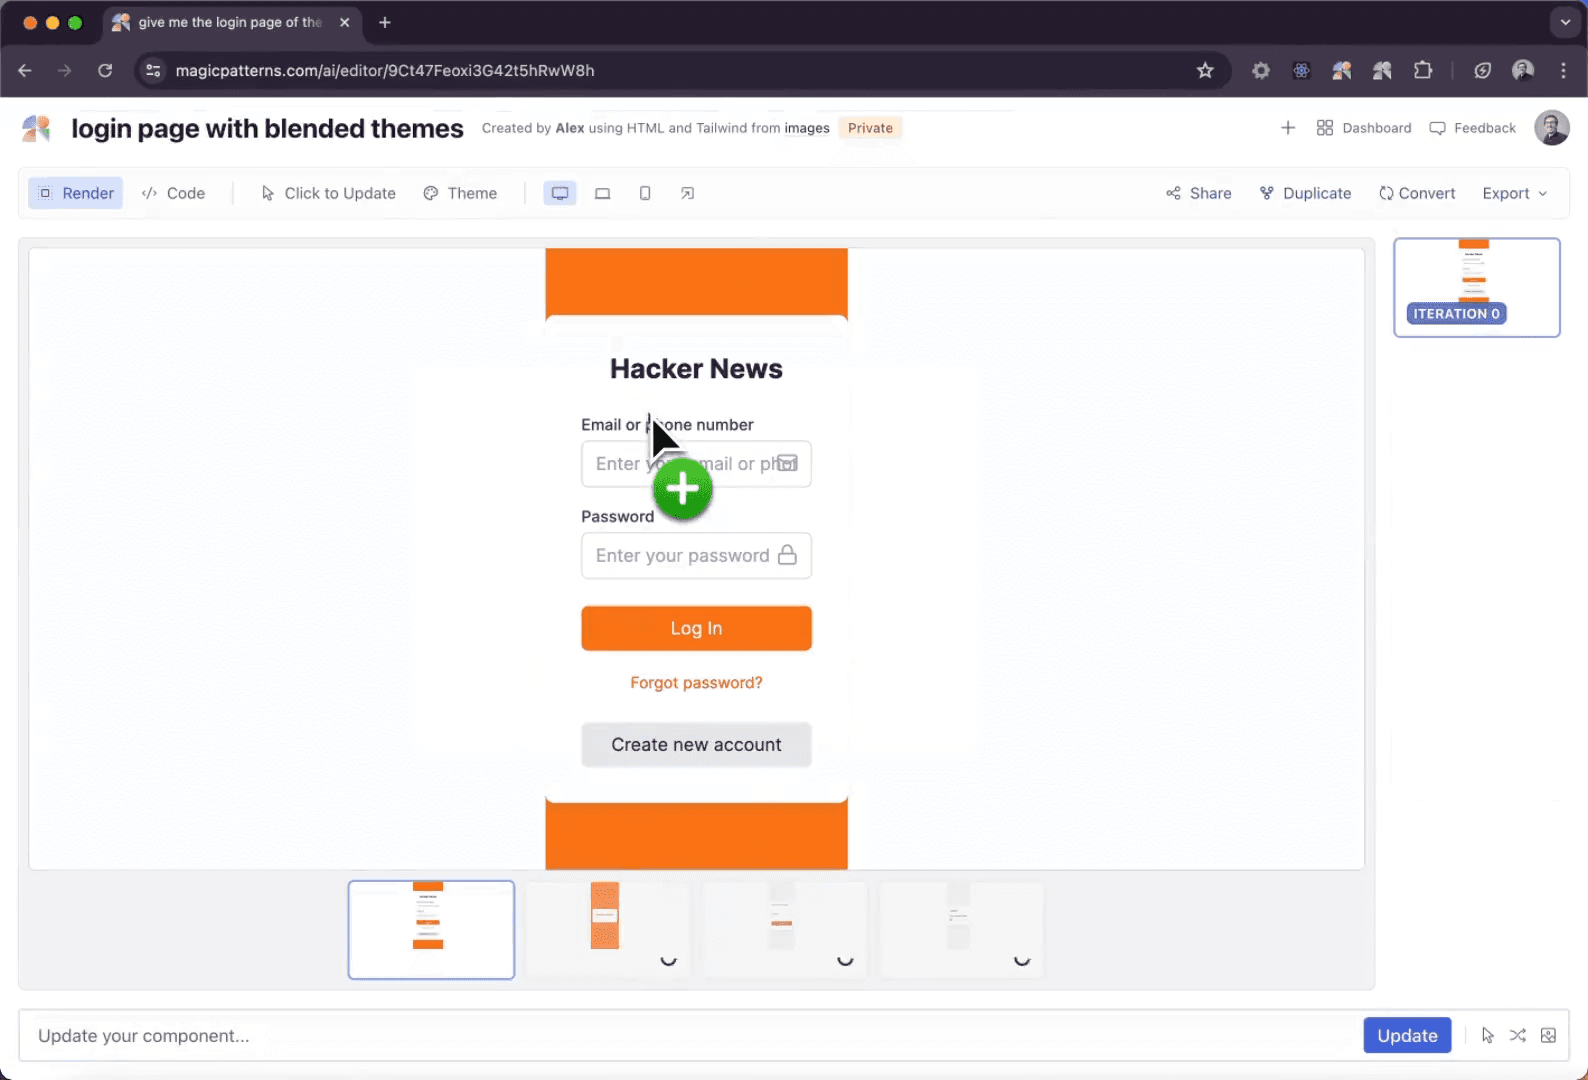Click the Magic Patterns logo icon
Screen dimensions: 1588x1080
[36, 128]
